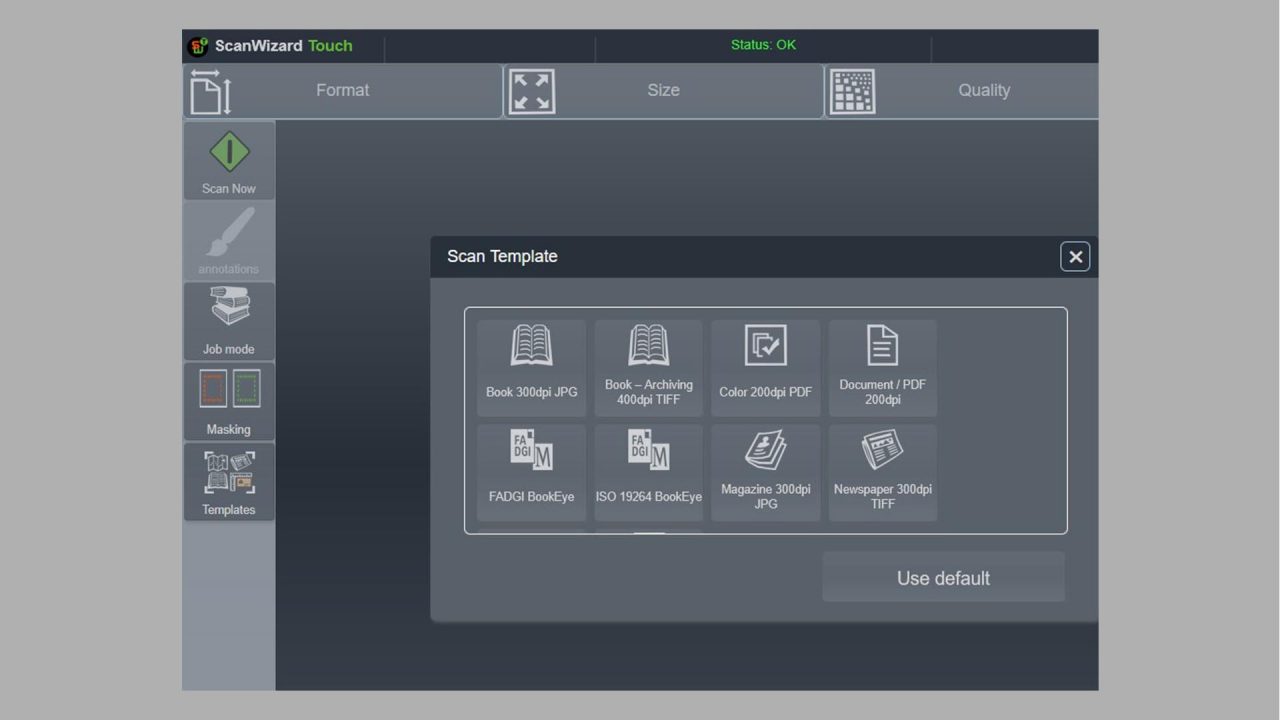This screenshot has height=720, width=1280.
Task: Switch to the Size tab
Action: [663, 90]
